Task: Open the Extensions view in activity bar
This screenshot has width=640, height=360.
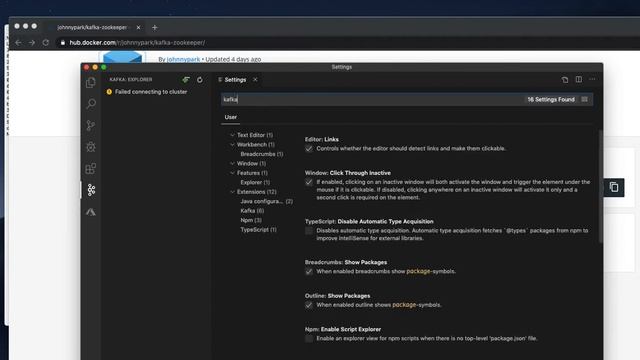Action: (91, 168)
